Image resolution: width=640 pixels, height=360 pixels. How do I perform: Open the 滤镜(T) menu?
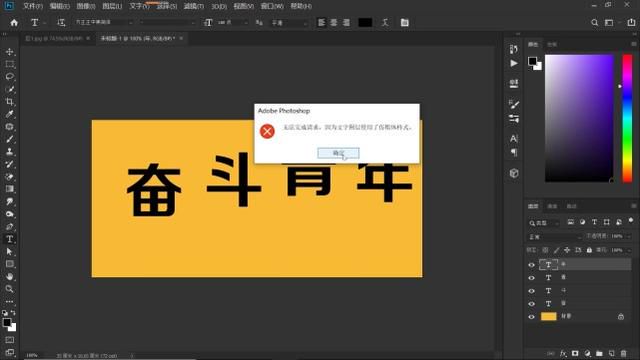[193, 7]
